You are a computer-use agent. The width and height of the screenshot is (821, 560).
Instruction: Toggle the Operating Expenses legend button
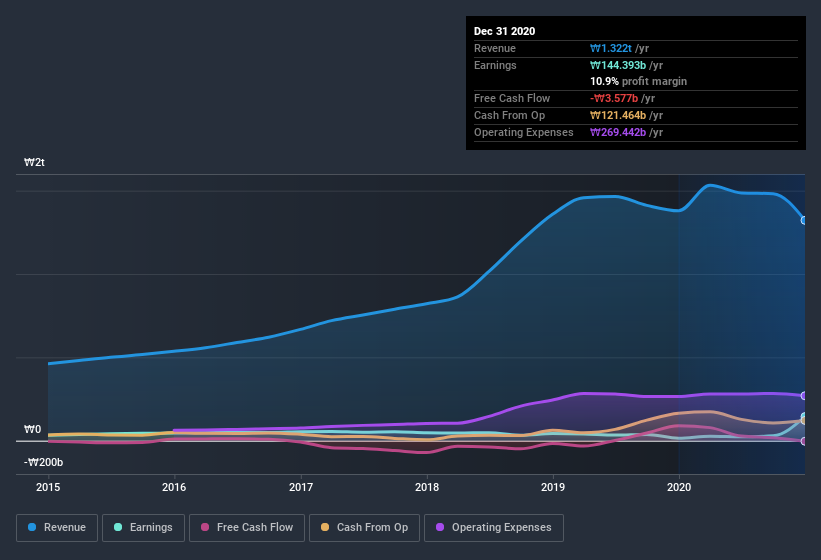(x=494, y=528)
